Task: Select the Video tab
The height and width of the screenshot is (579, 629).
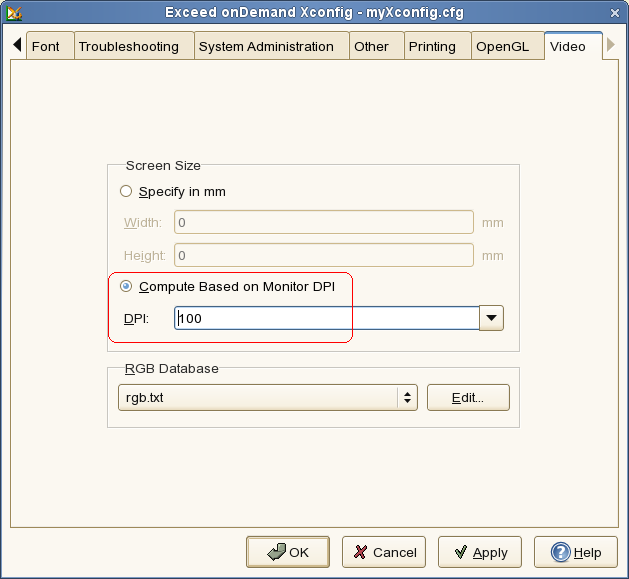Action: coord(568,46)
